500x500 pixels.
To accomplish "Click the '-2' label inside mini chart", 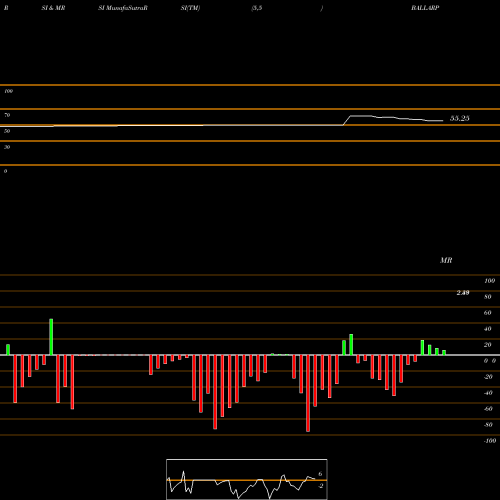I will (320, 486).
